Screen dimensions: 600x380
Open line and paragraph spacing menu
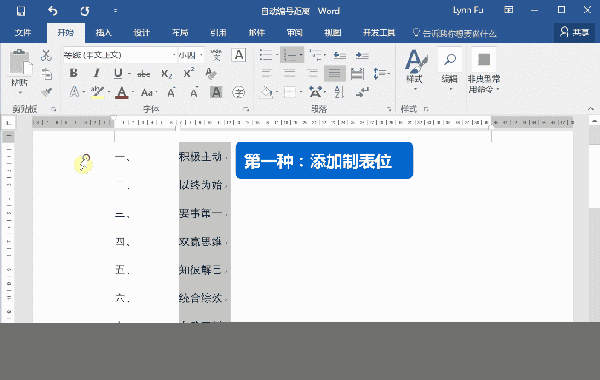(x=381, y=73)
